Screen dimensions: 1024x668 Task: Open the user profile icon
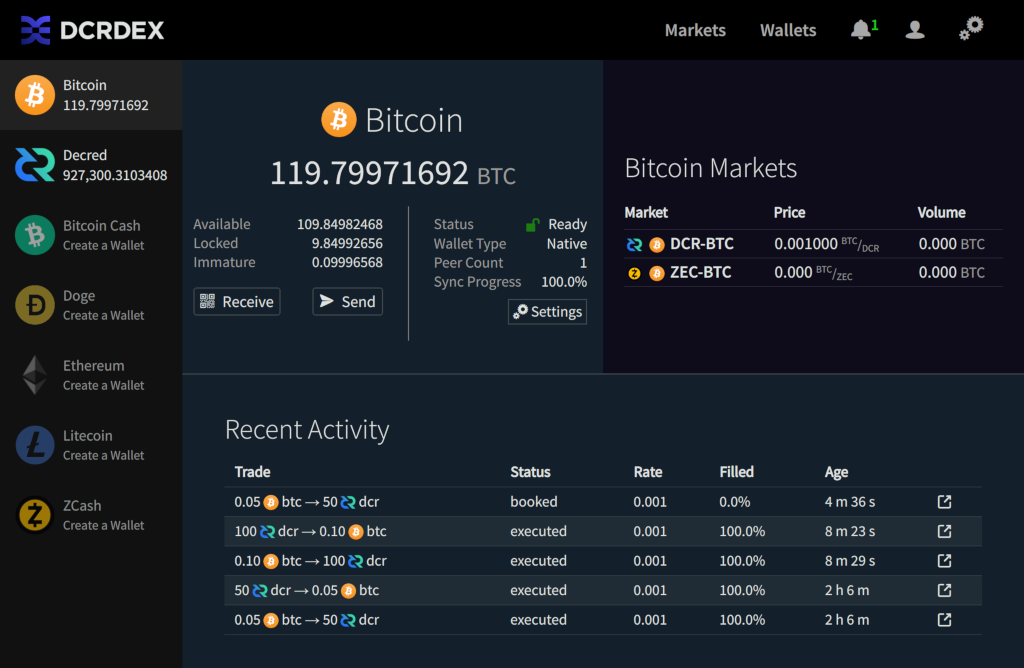[x=915, y=29]
